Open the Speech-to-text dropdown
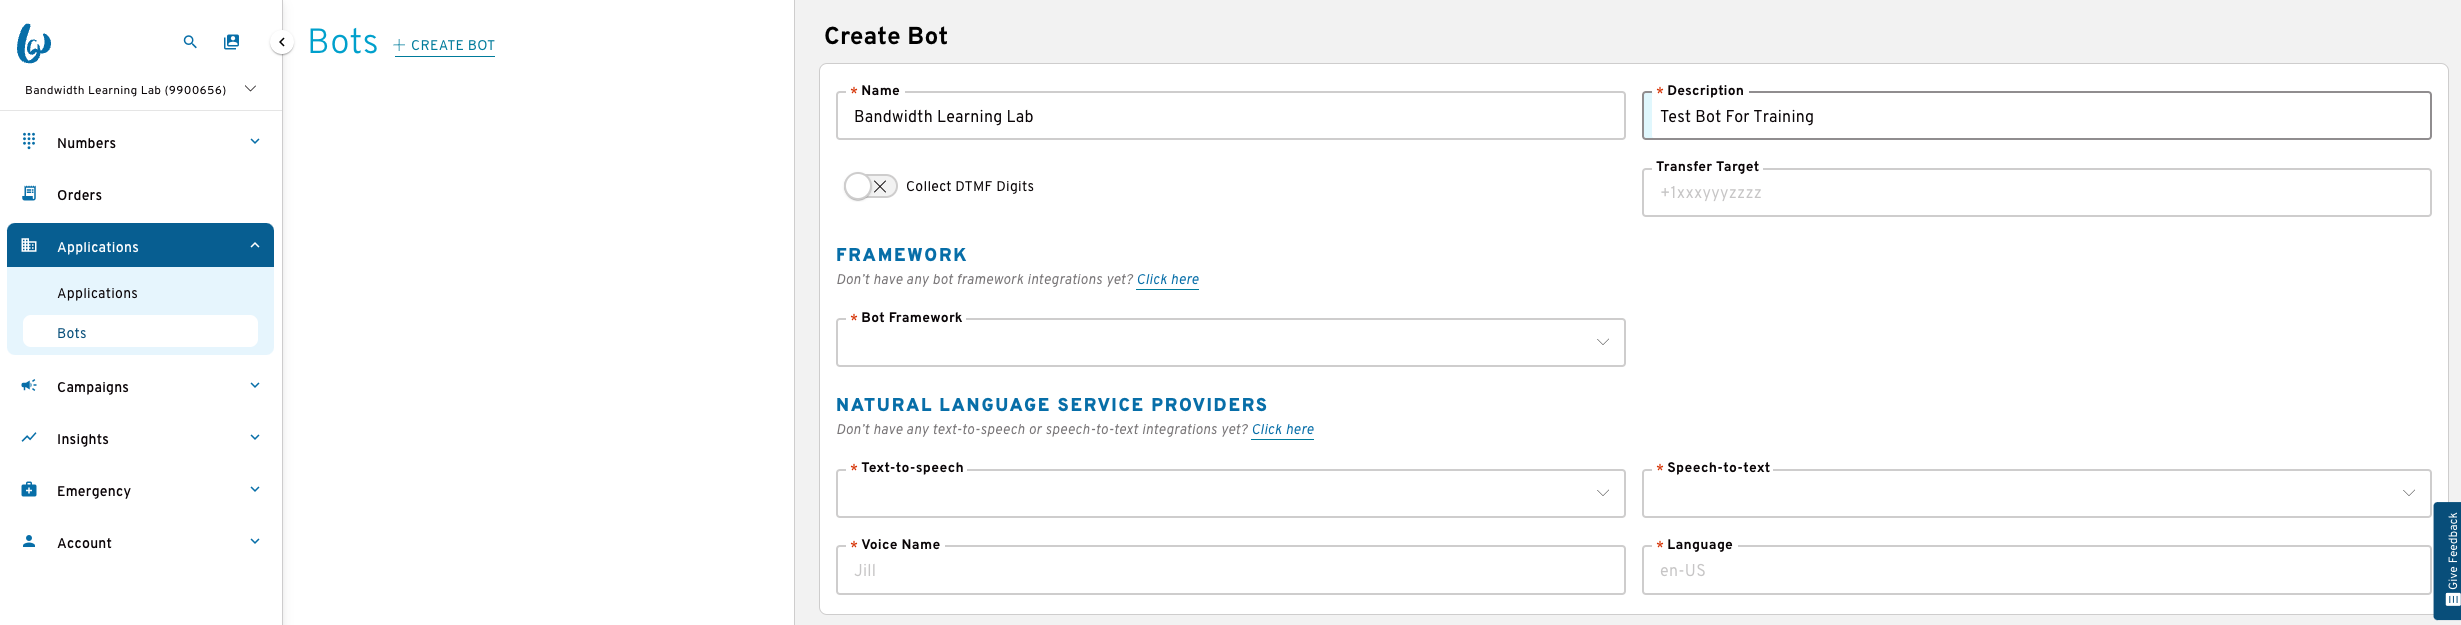The image size is (2461, 625). (x=2037, y=493)
